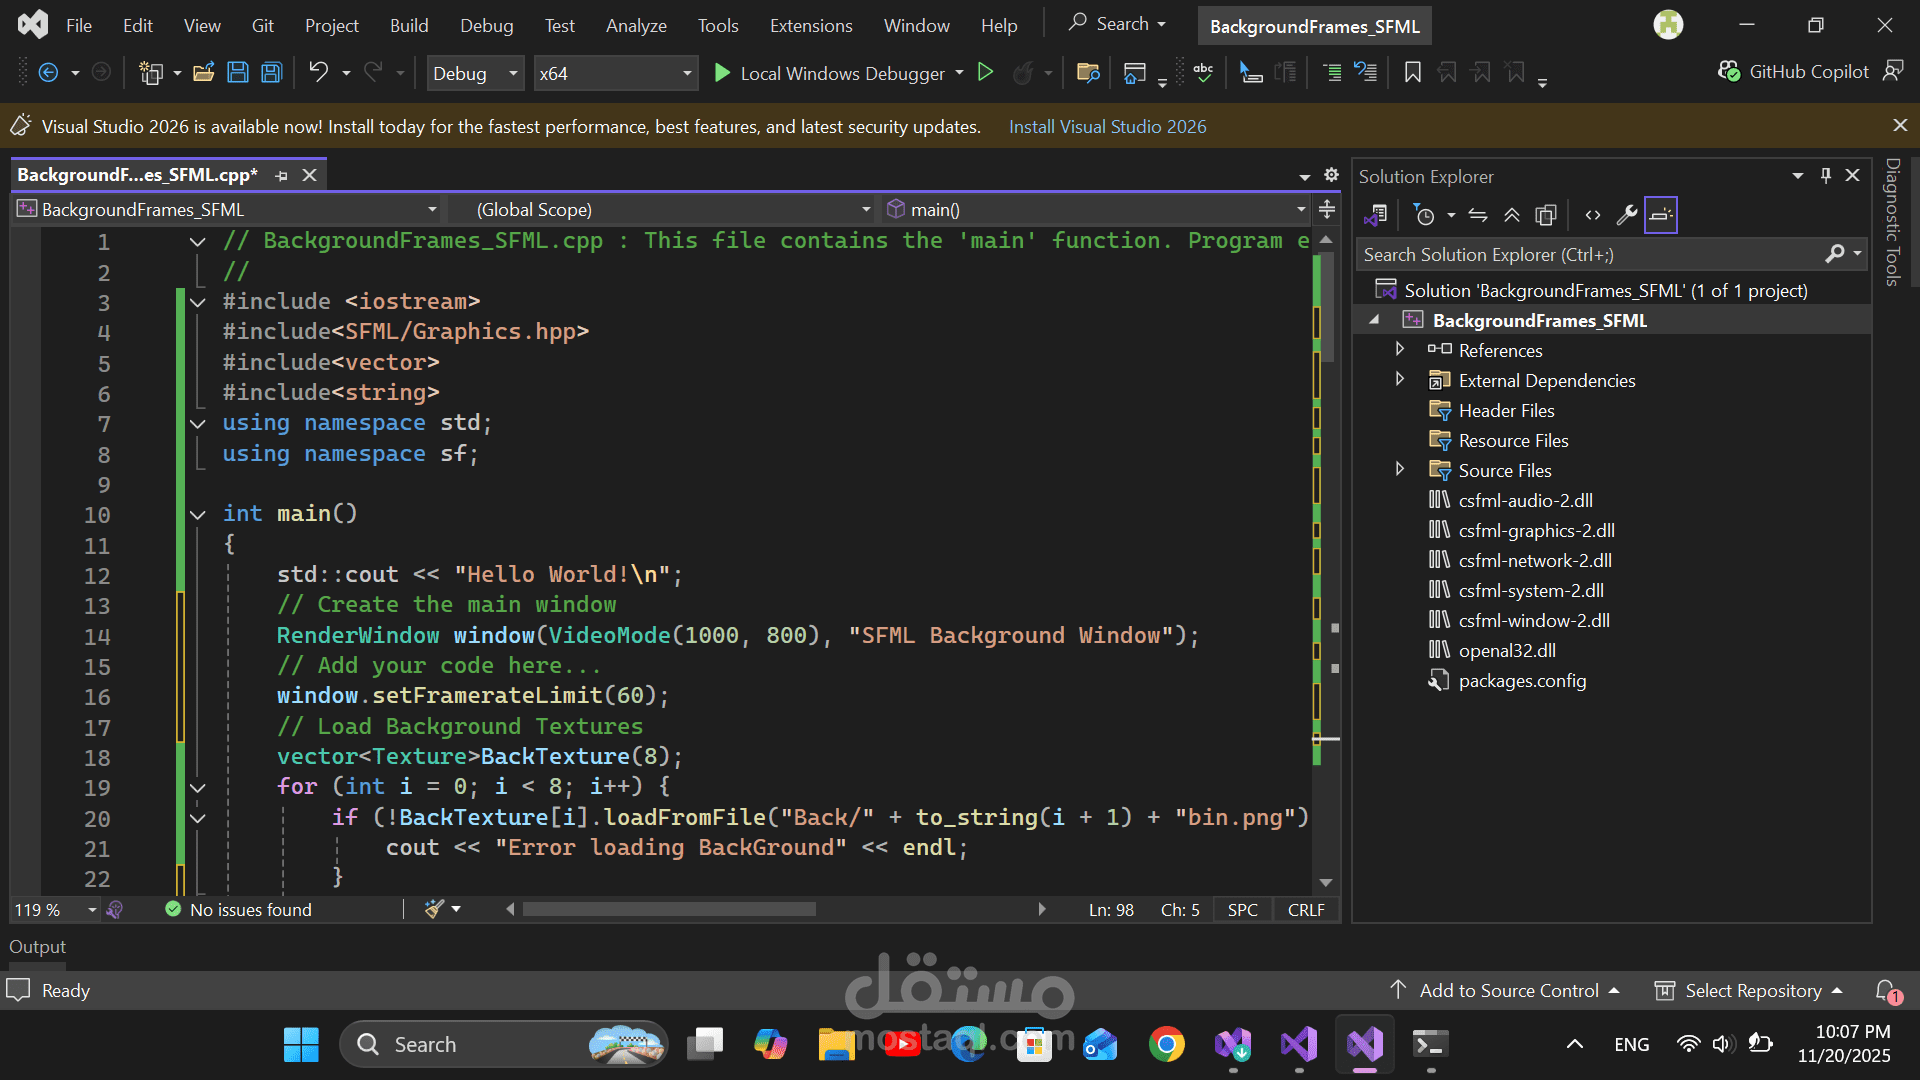The width and height of the screenshot is (1920, 1080).
Task: Click the Open File folder icon
Action: [203, 72]
